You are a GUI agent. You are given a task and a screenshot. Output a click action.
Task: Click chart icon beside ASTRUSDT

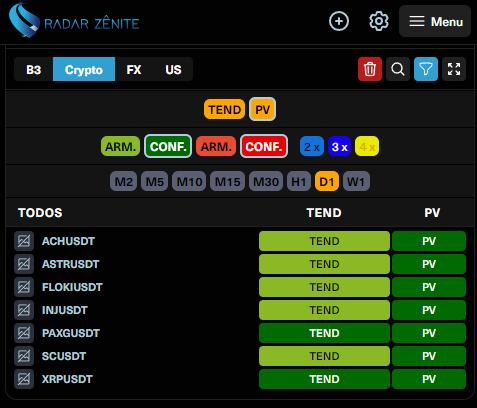pyautogui.click(x=24, y=264)
